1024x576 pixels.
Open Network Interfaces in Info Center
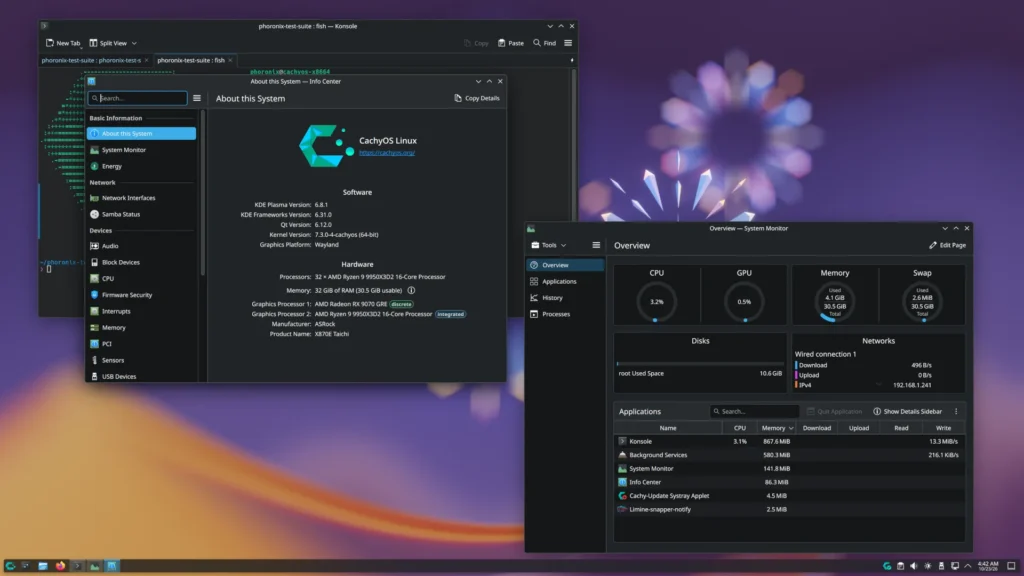pos(141,198)
